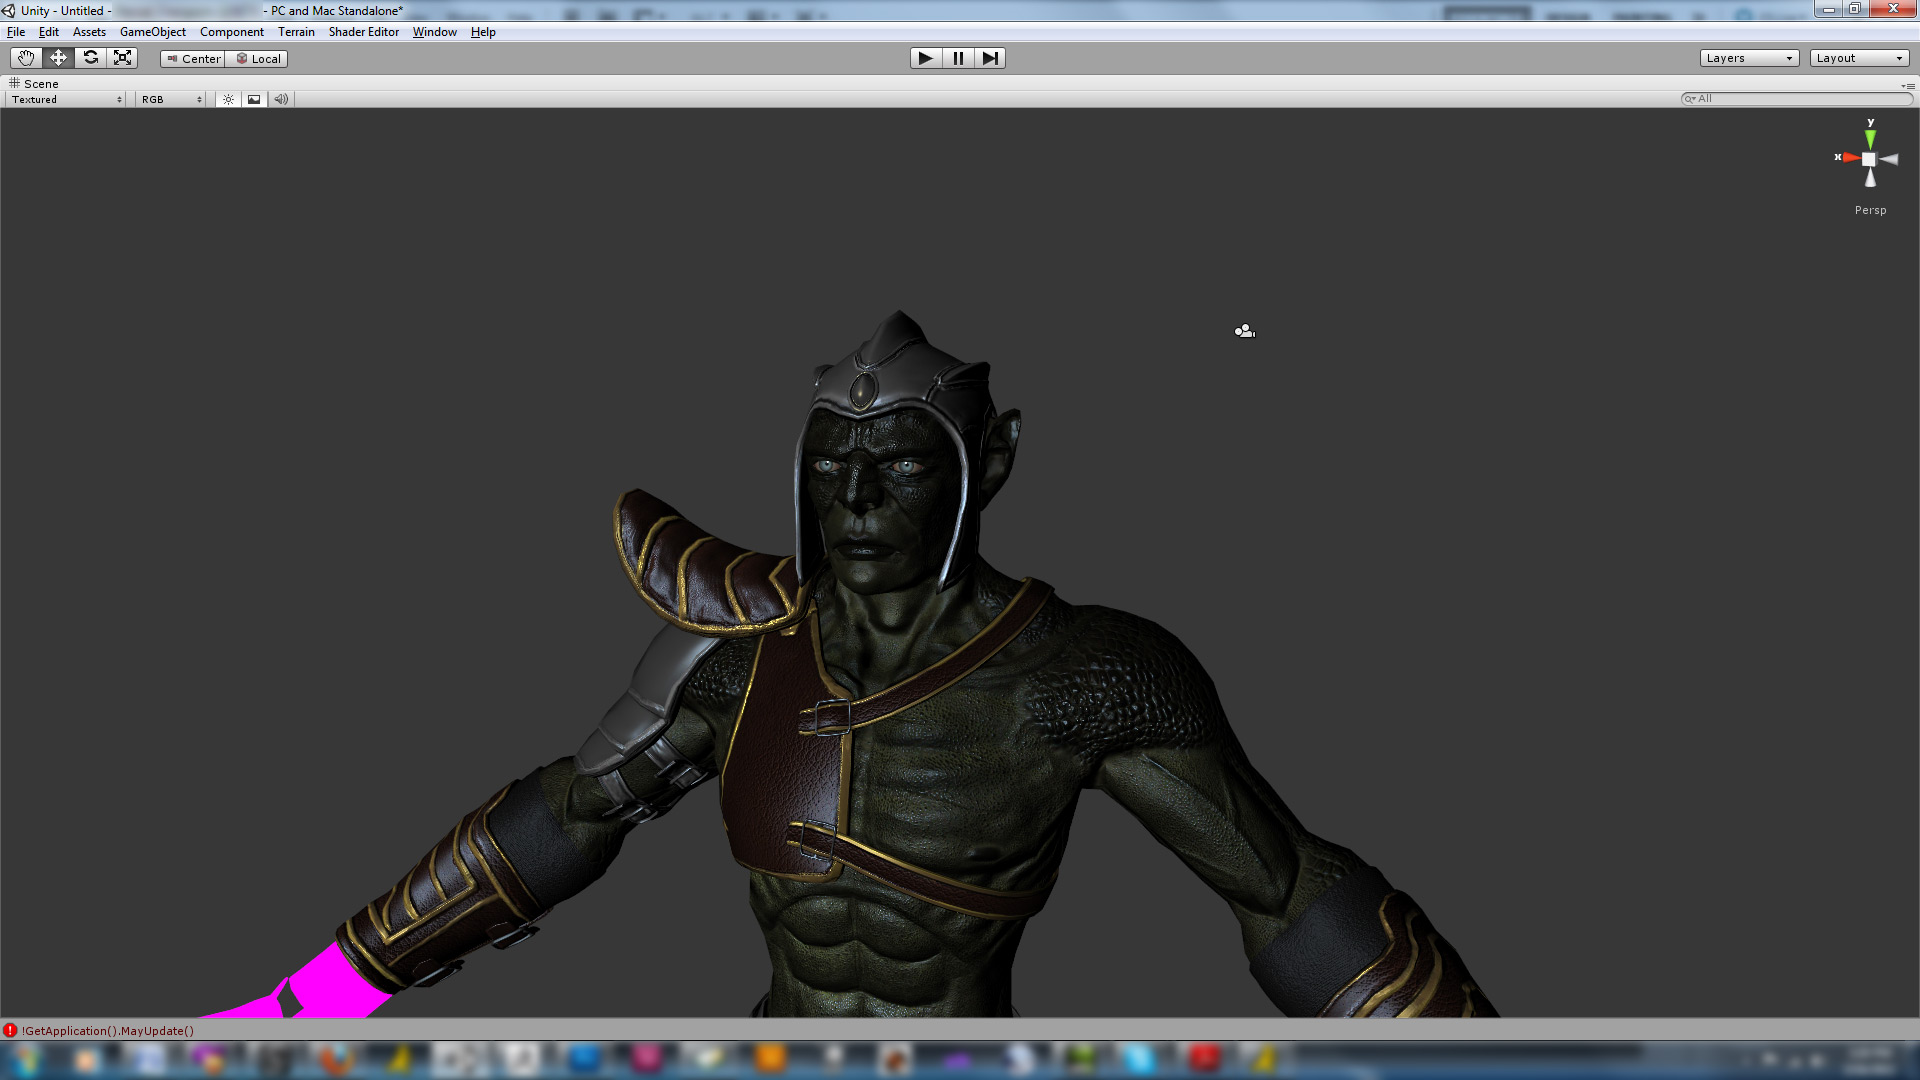This screenshot has width=1920, height=1080.
Task: Open the Window menu
Action: tap(435, 32)
